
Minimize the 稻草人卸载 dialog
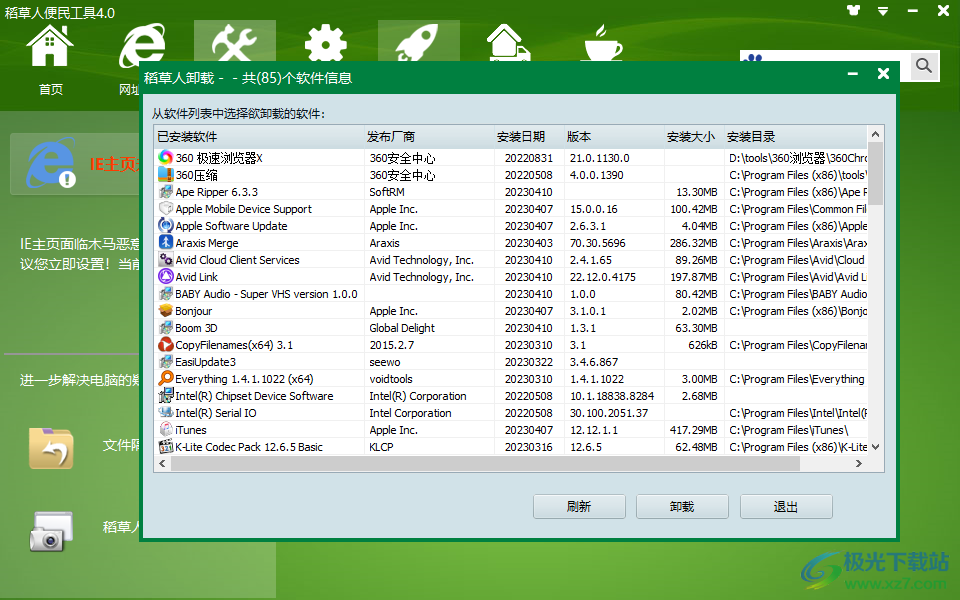pyautogui.click(x=853, y=74)
